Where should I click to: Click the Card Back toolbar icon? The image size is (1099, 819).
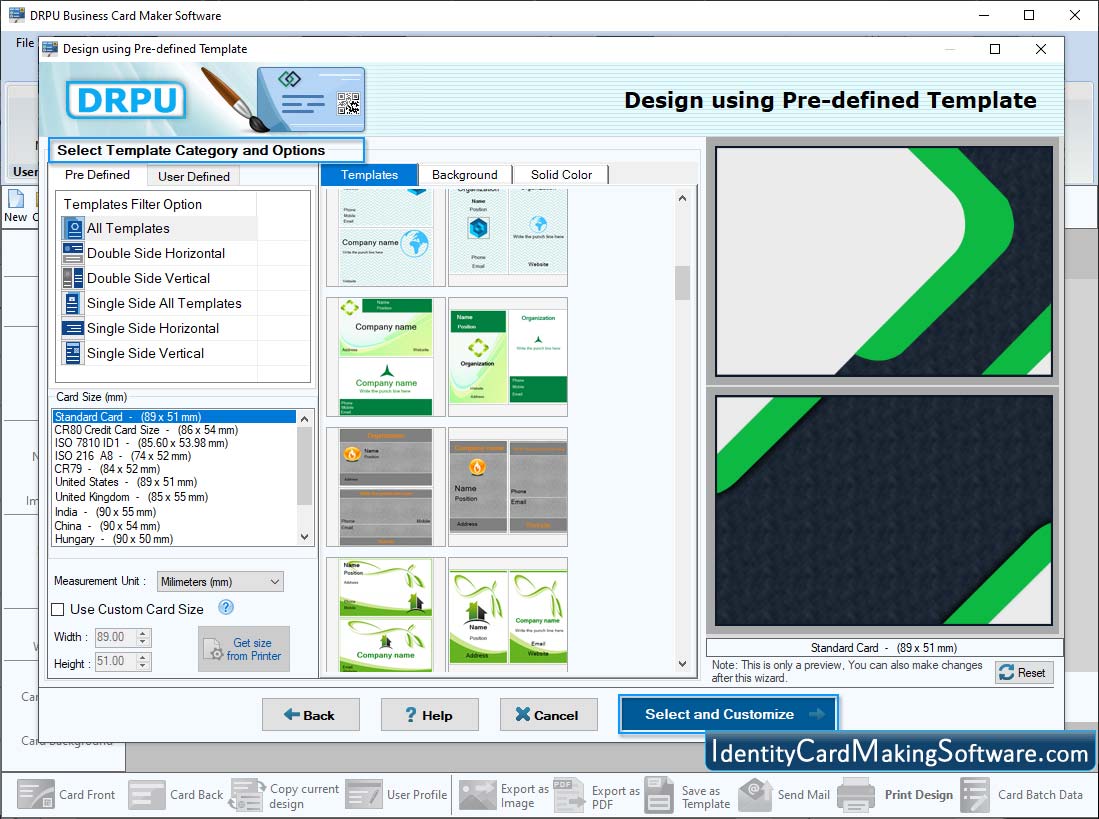[147, 794]
